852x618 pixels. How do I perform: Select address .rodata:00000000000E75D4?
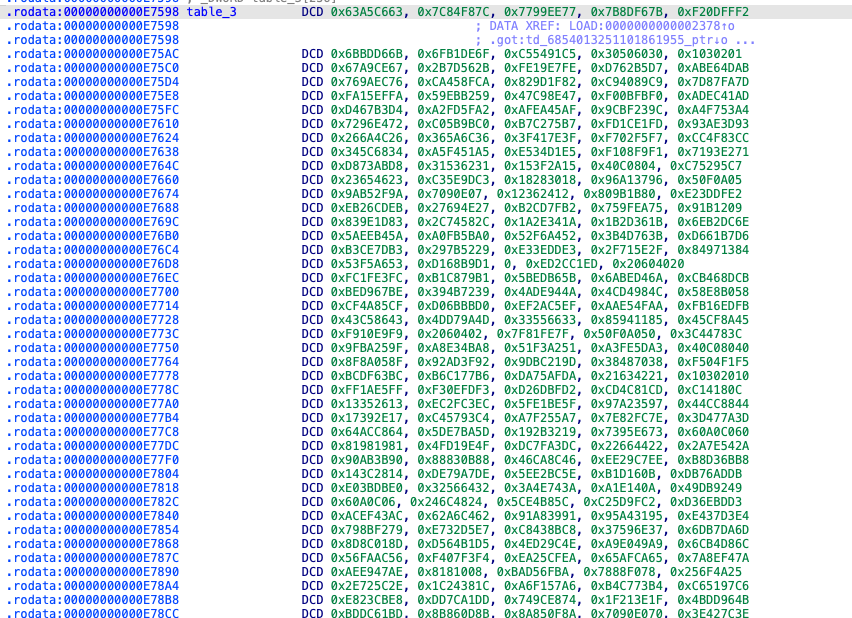(93, 82)
